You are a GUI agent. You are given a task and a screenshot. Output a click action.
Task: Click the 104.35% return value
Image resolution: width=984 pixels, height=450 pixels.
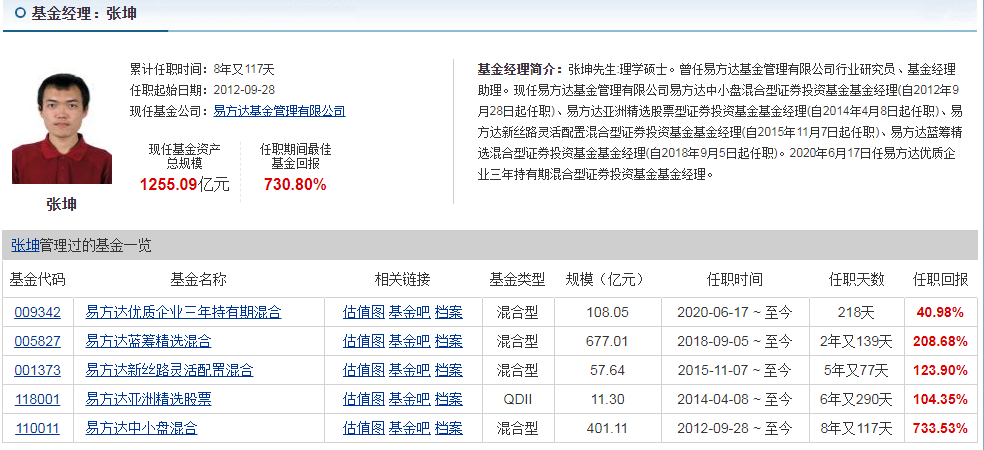pyautogui.click(x=940, y=399)
